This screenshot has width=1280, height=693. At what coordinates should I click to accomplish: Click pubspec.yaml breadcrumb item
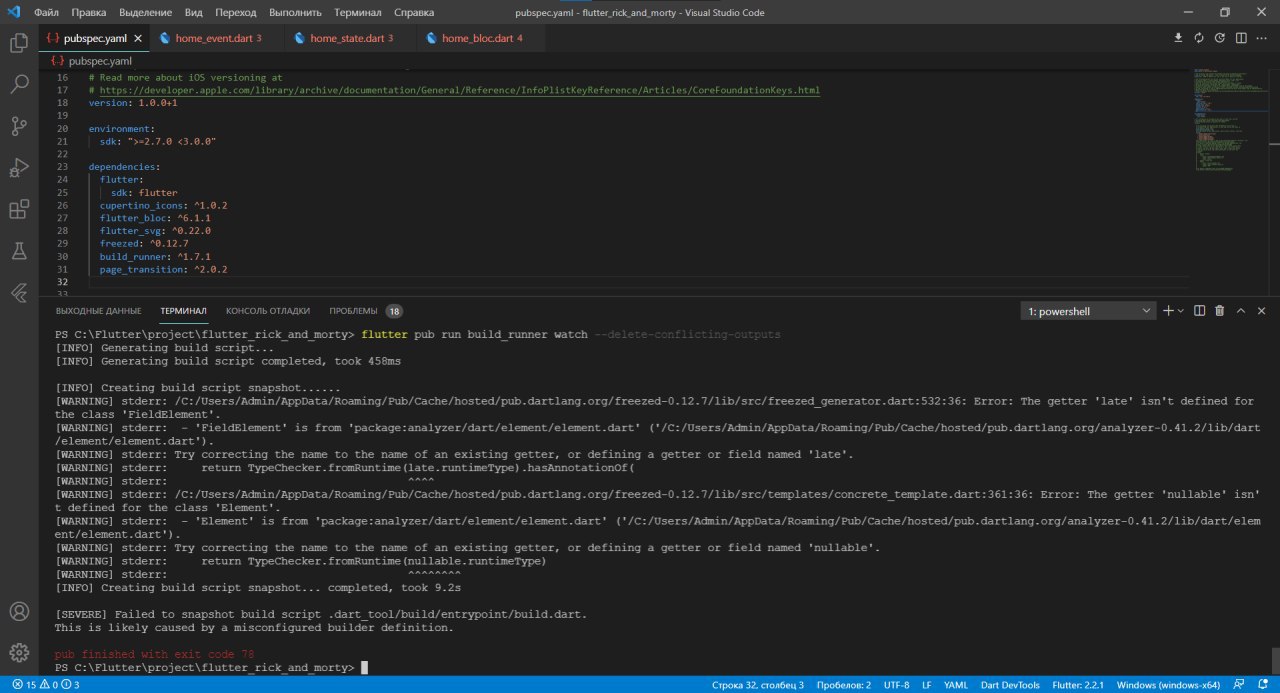tap(91, 61)
